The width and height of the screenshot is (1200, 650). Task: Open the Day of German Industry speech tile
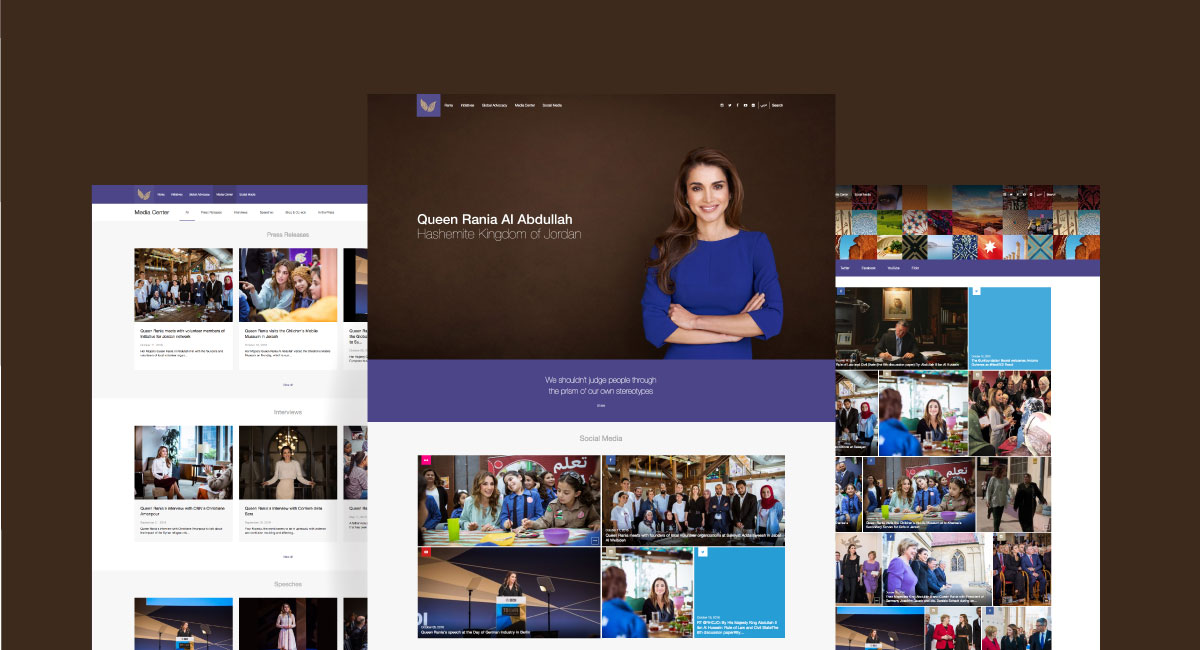pyautogui.click(x=509, y=592)
